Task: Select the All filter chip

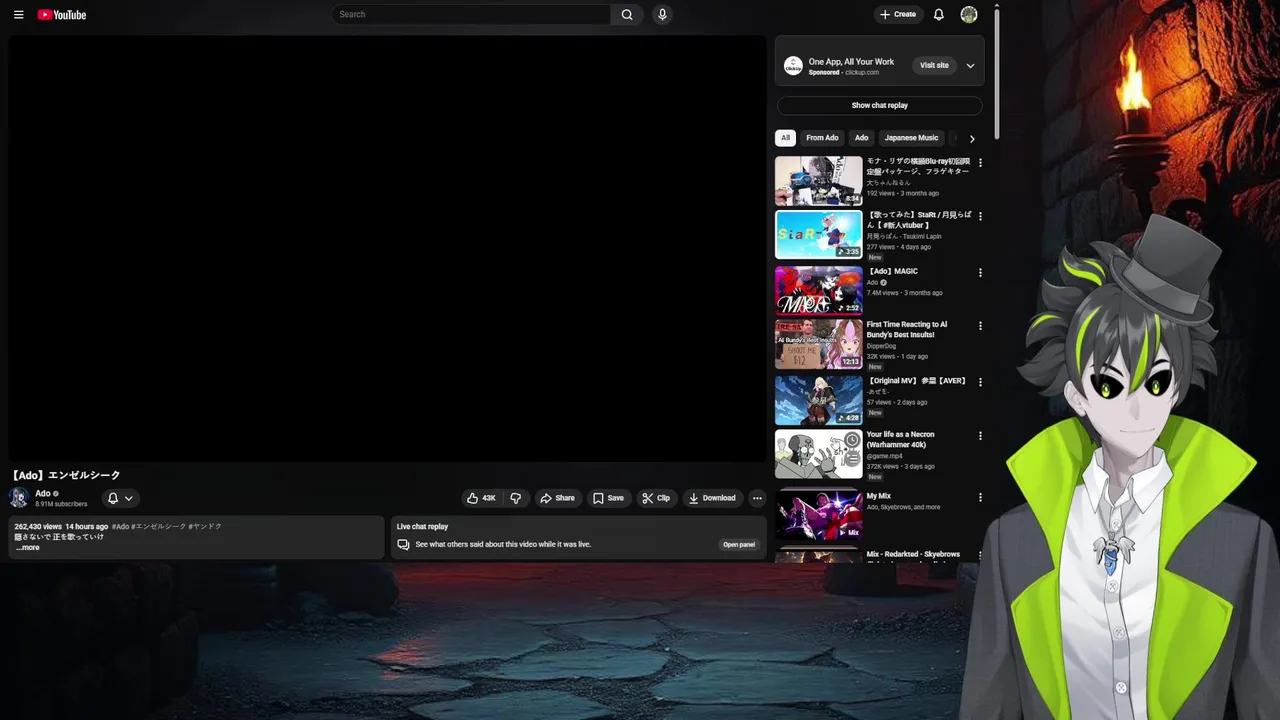Action: coord(785,138)
